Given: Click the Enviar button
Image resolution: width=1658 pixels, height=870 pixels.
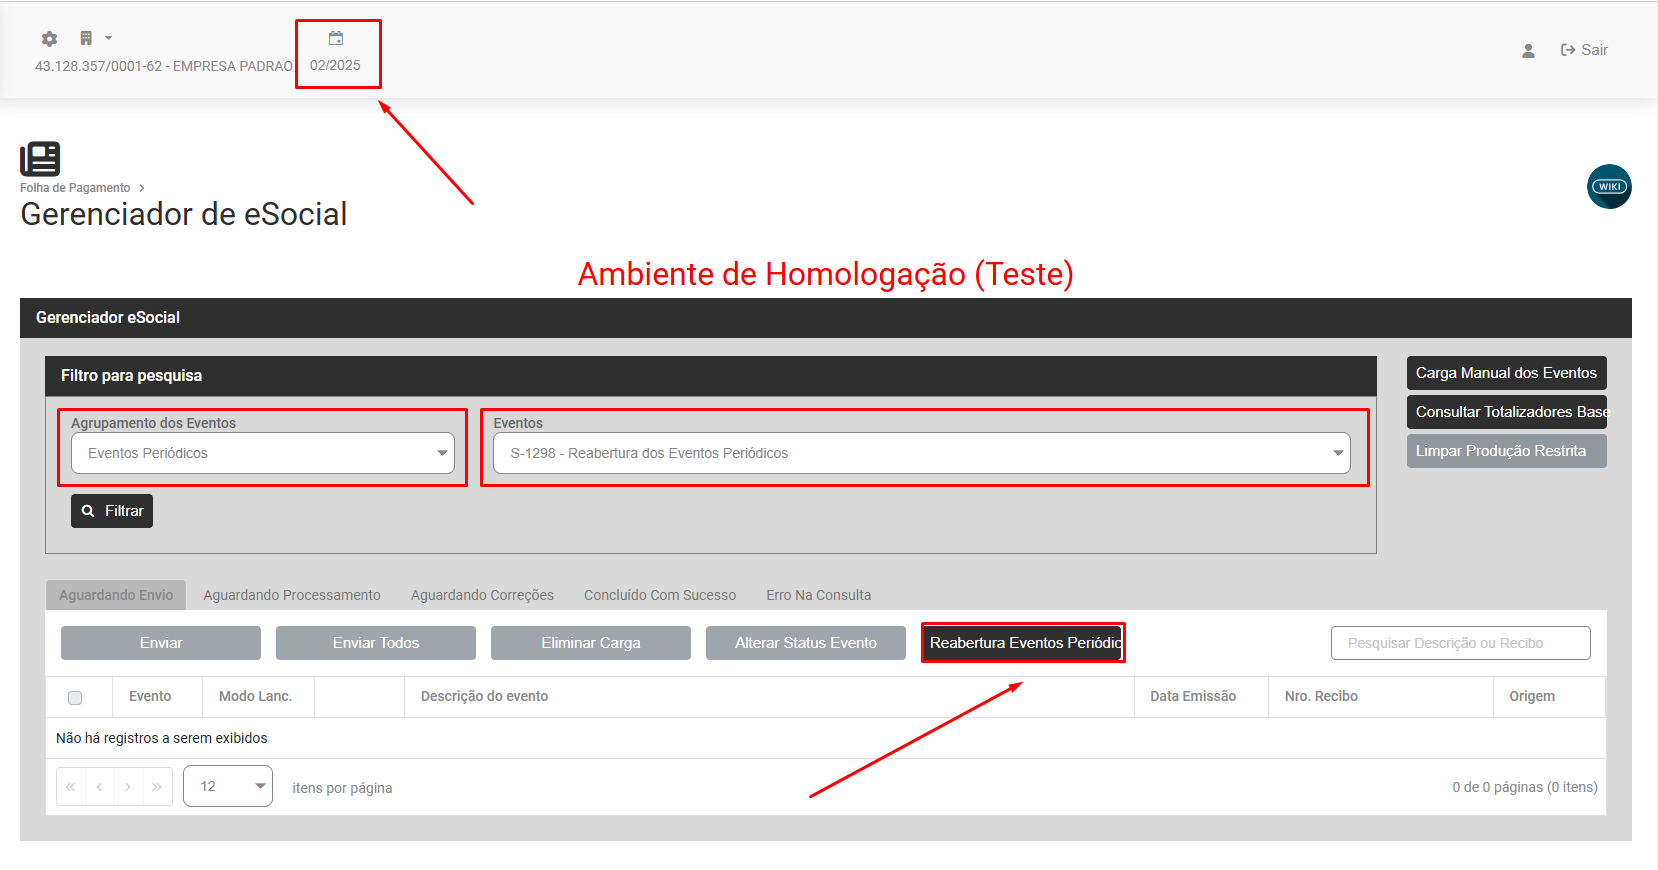Looking at the screenshot, I should point(161,643).
